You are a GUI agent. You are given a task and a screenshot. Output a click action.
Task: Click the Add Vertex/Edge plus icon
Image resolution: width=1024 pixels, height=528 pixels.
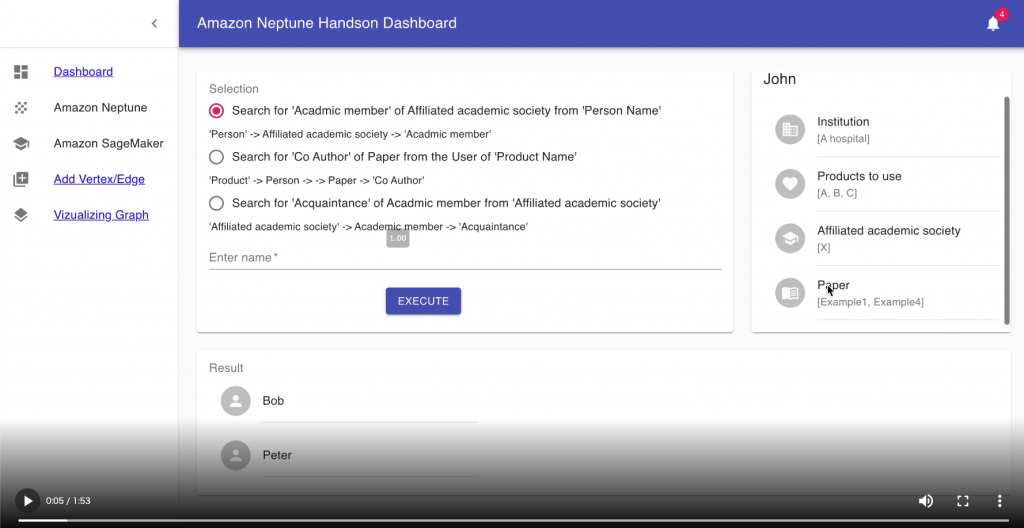[21, 179]
